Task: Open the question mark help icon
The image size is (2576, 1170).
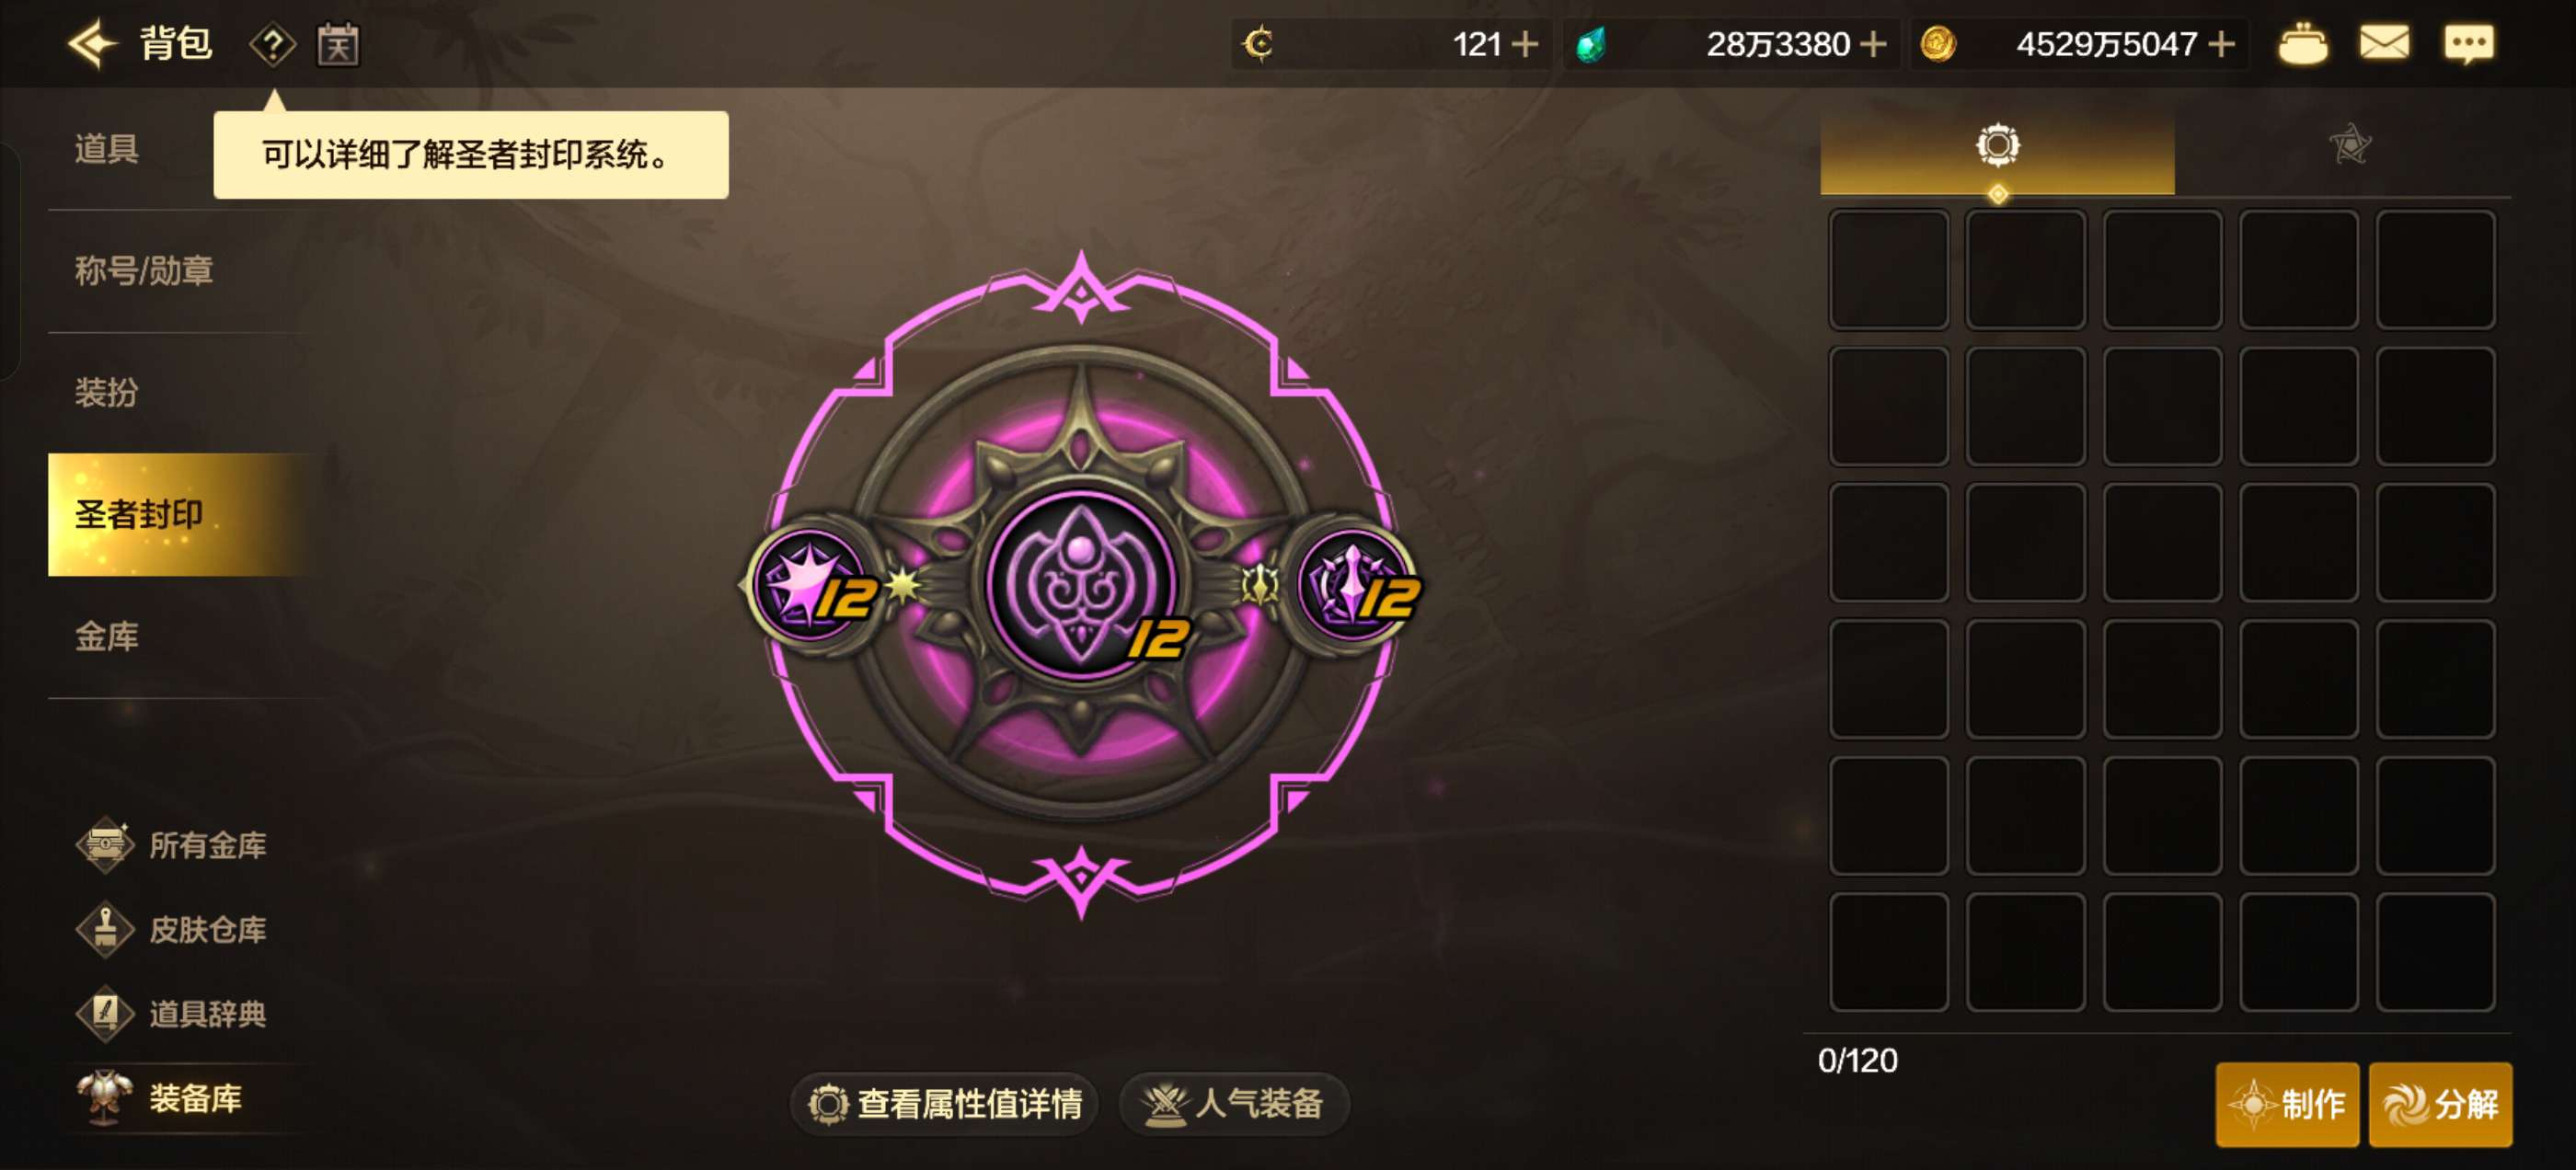Action: (272, 45)
